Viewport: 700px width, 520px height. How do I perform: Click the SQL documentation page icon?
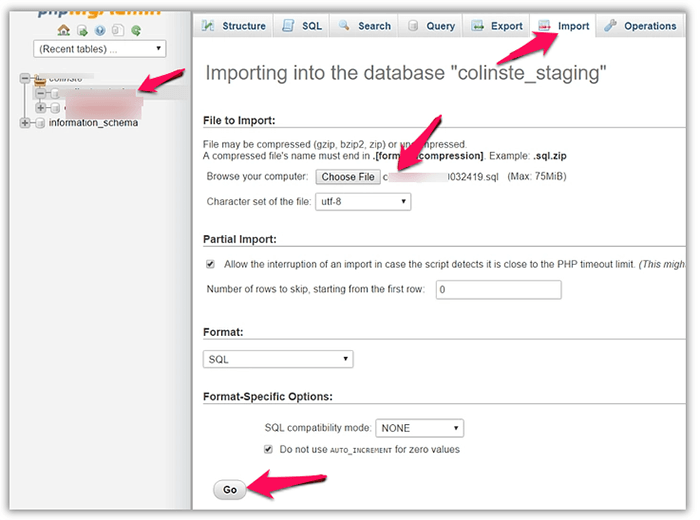[118, 30]
